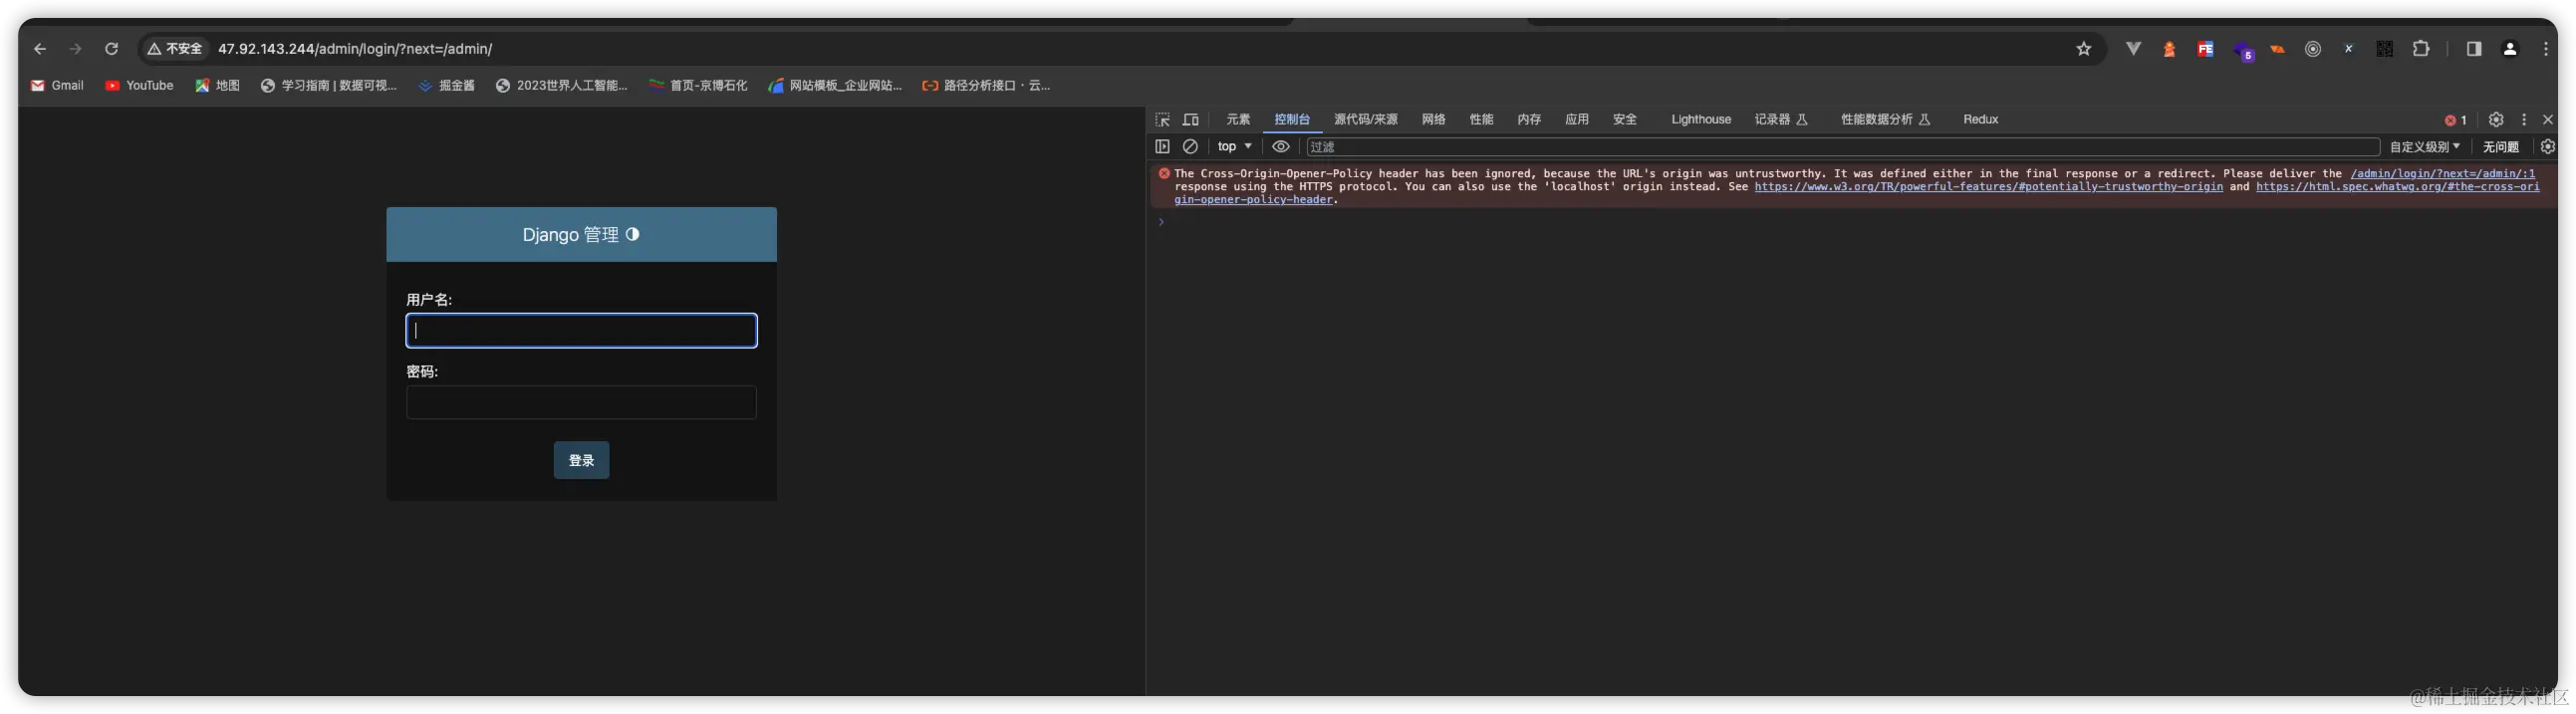Open the YouTube bookmark
Image resolution: width=2576 pixels, height=714 pixels.
pos(139,86)
